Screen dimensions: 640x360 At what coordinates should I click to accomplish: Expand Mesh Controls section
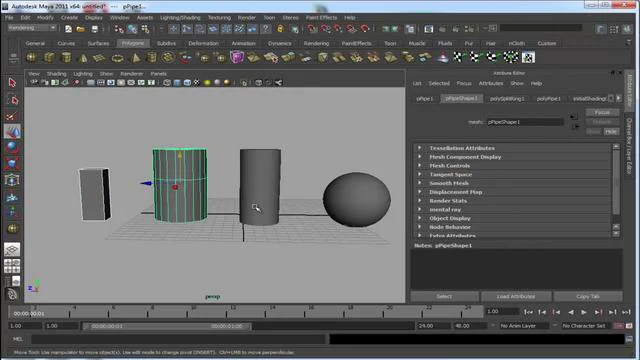coord(512,166)
